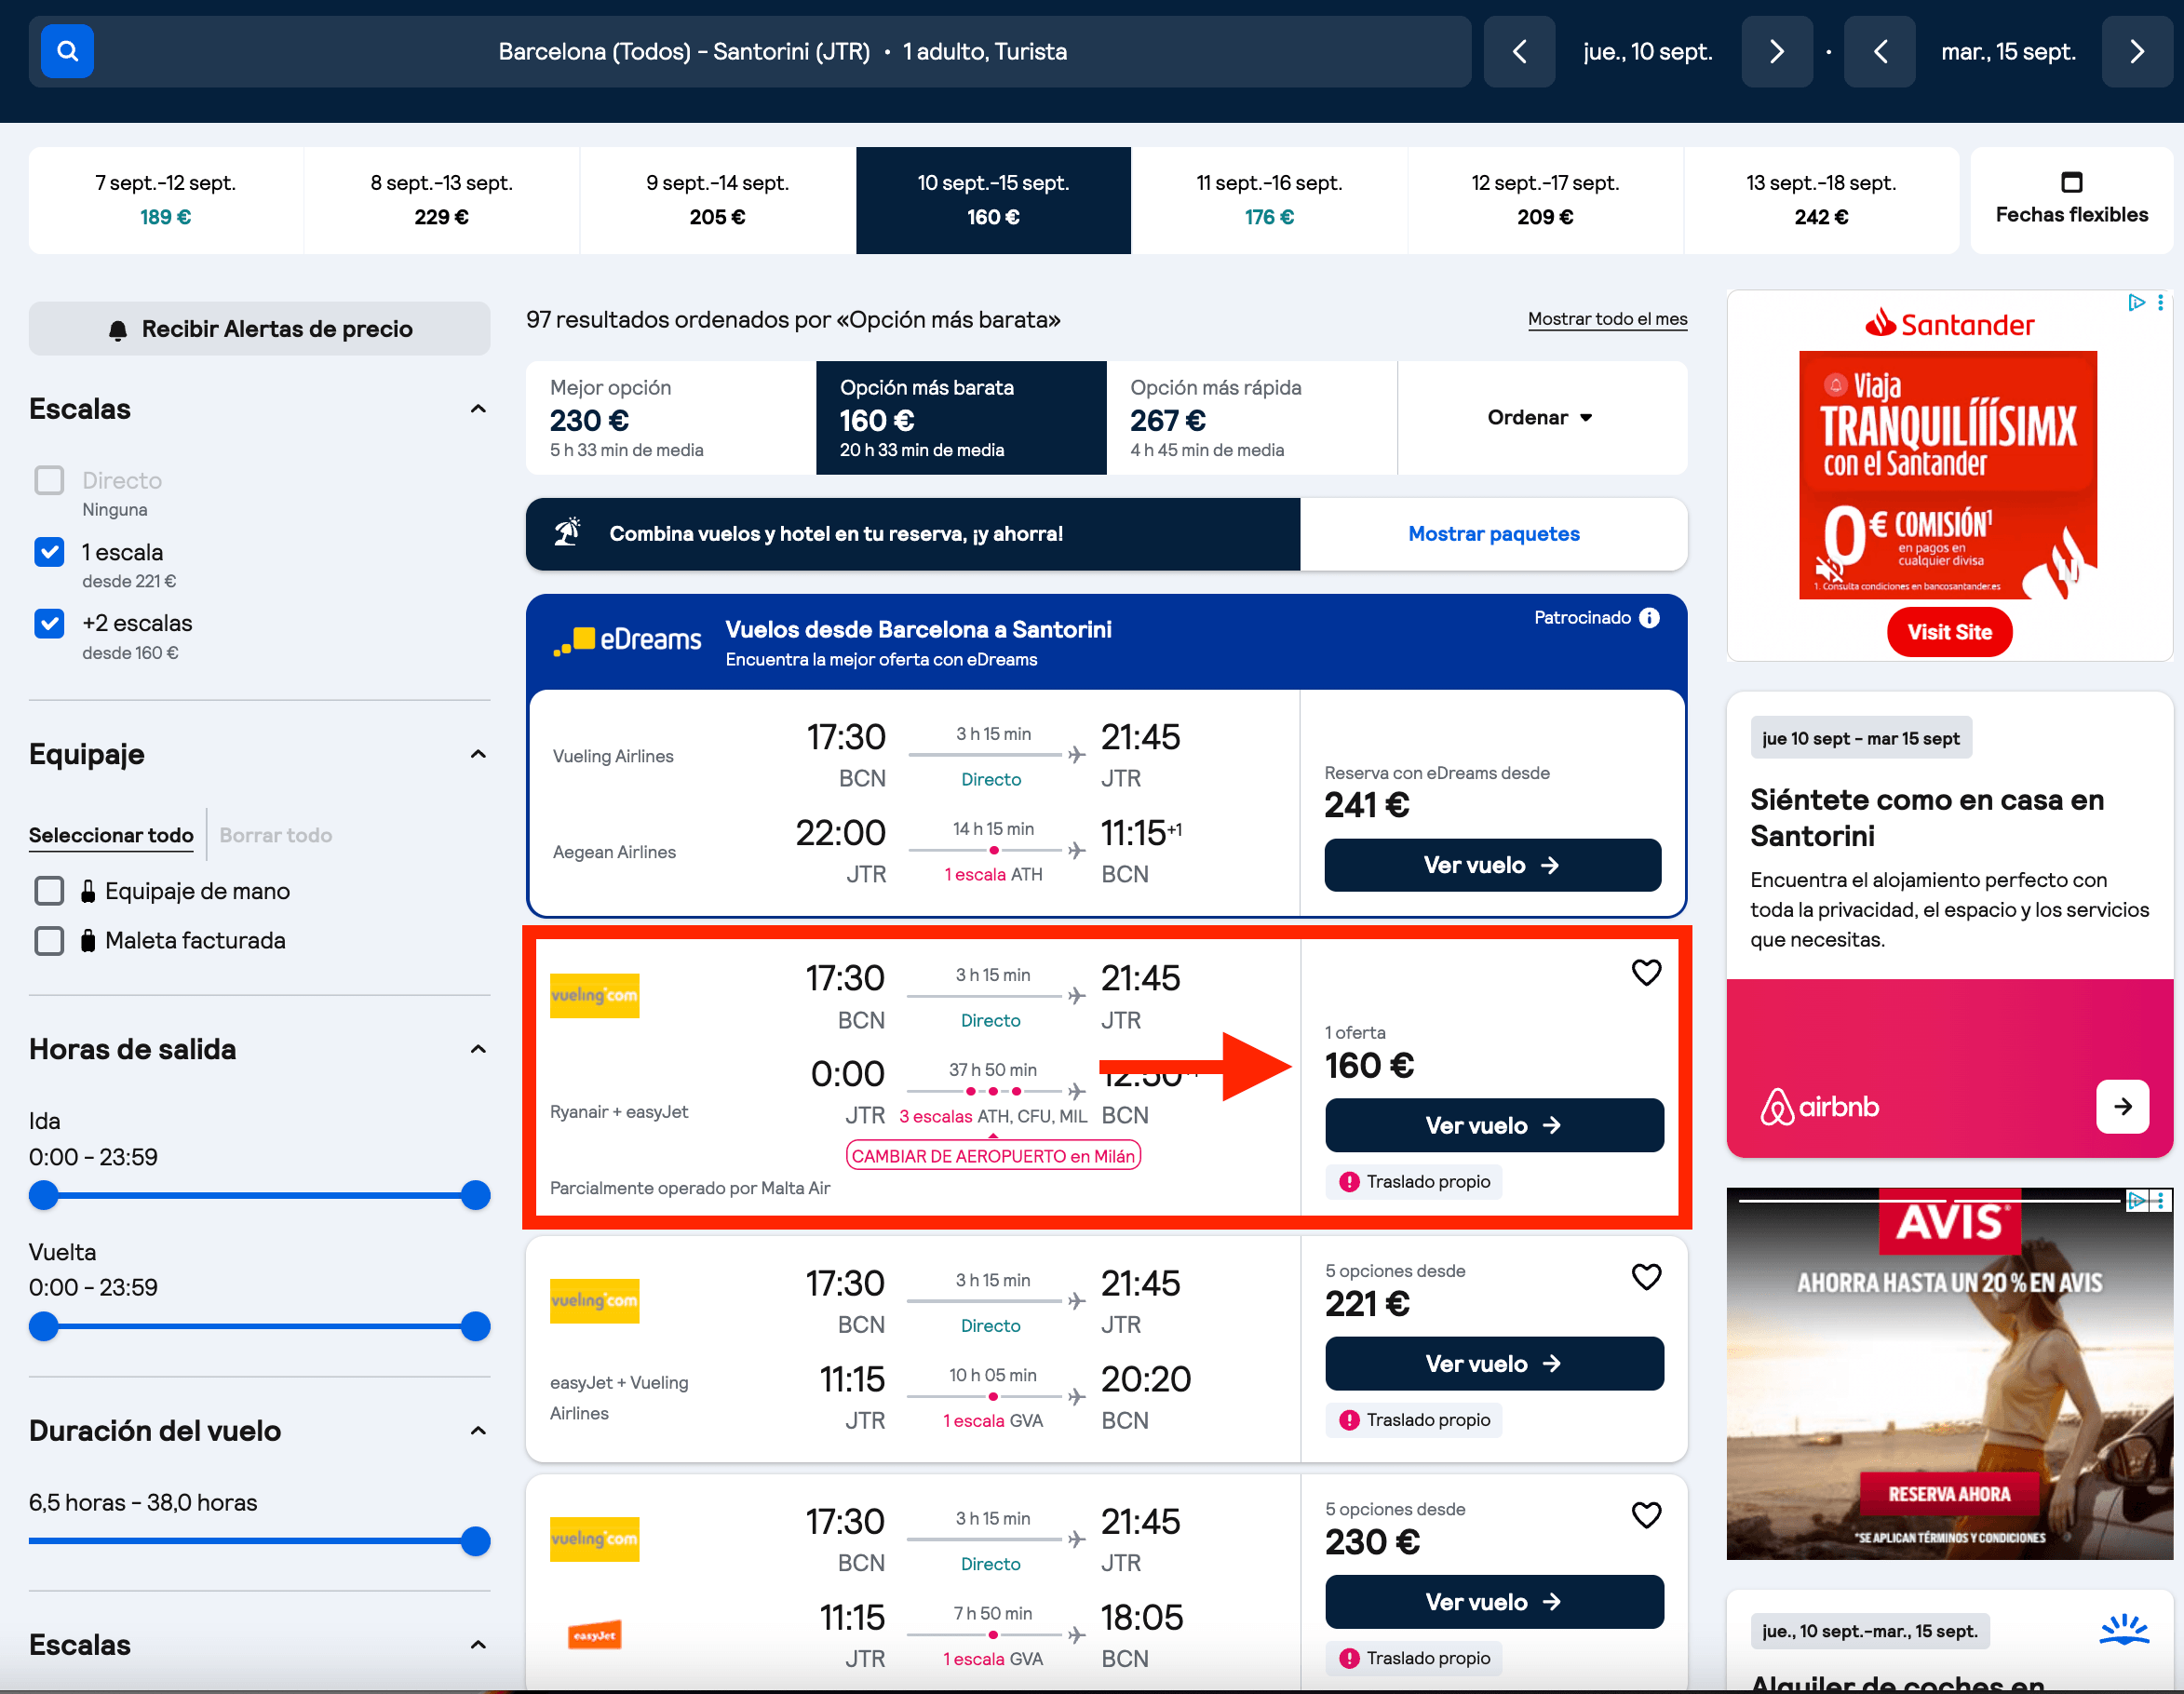Click Ver vuelo for the 221 € offer

tap(1494, 1363)
